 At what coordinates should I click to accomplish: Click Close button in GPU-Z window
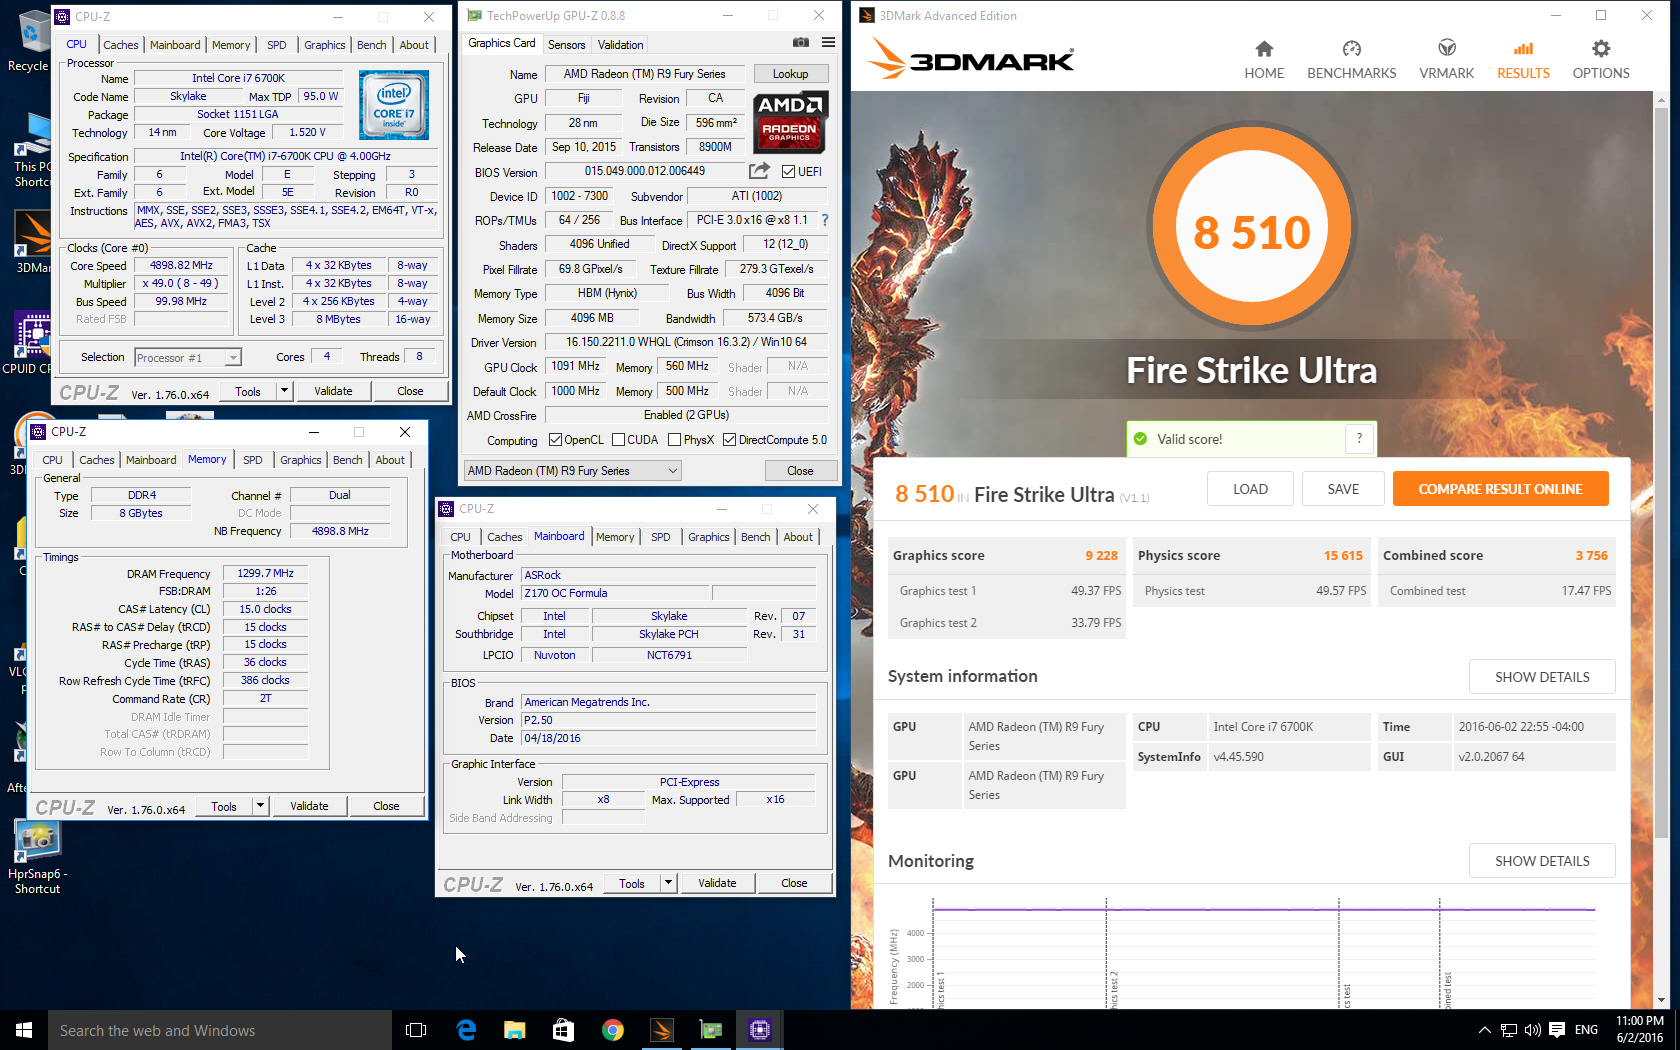tap(800, 470)
